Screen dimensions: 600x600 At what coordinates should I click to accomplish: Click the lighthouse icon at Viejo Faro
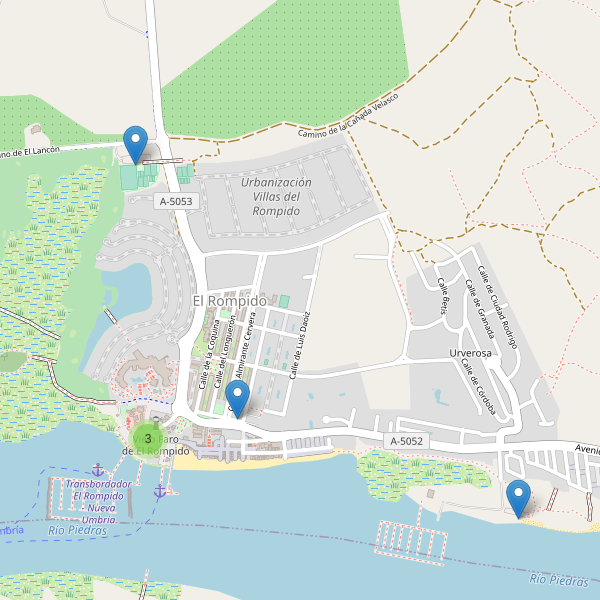point(156,423)
